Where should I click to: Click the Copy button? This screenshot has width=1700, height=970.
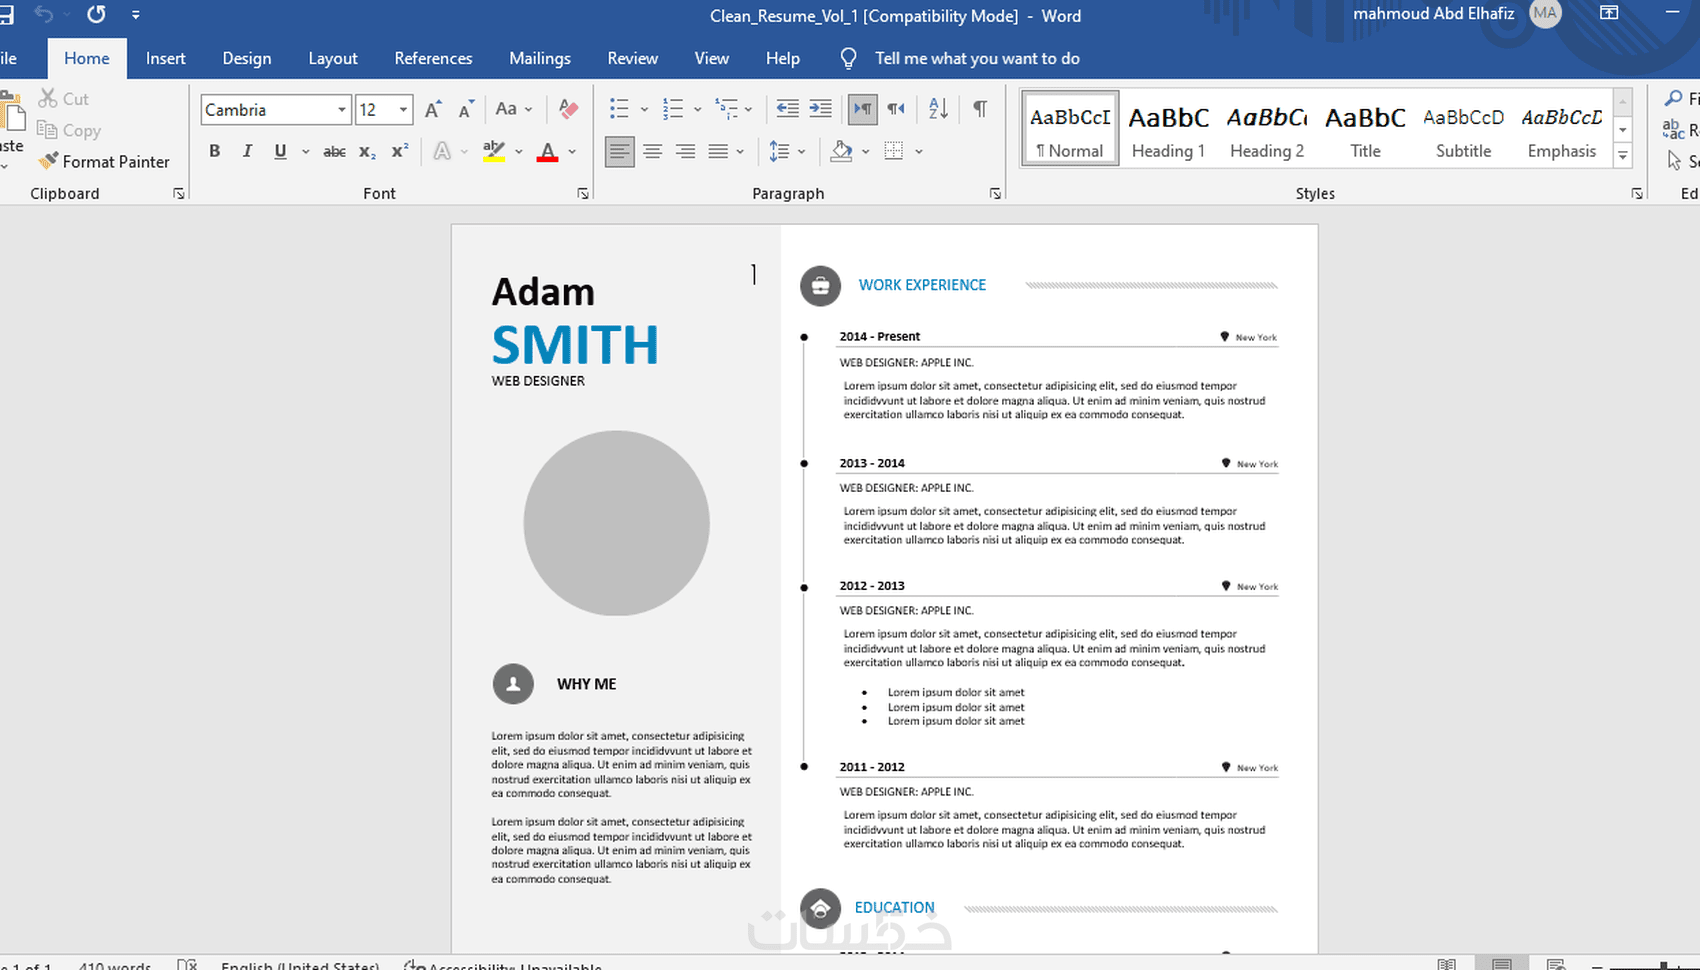pyautogui.click(x=69, y=130)
